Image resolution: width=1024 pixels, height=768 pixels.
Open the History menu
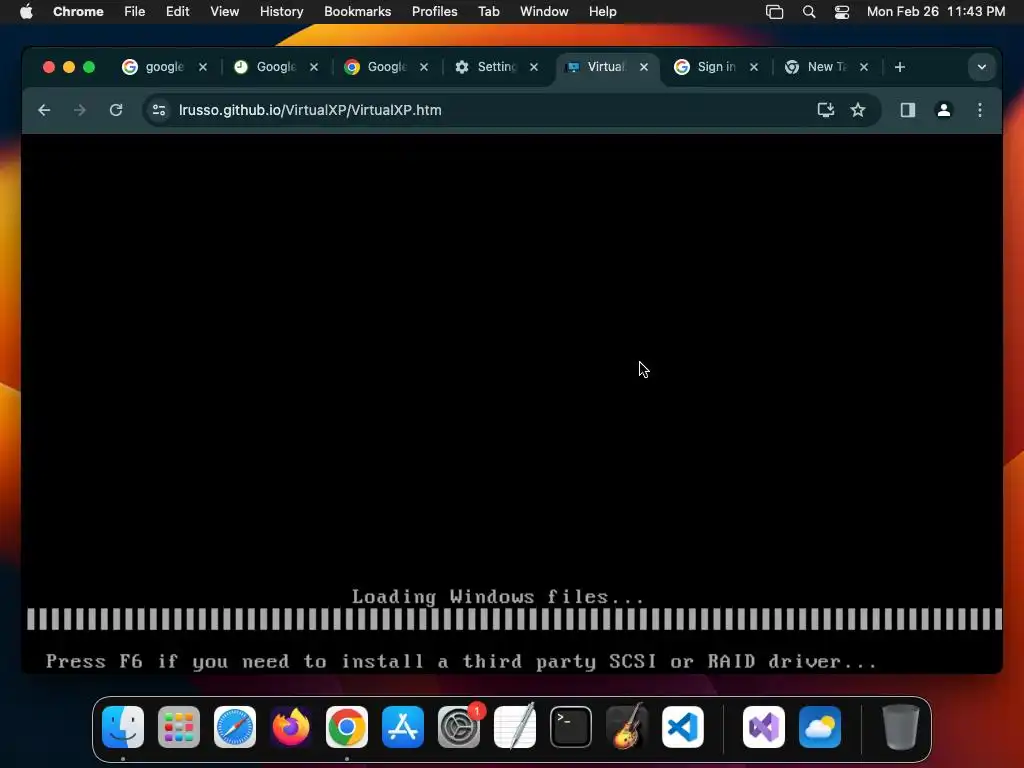pos(281,12)
